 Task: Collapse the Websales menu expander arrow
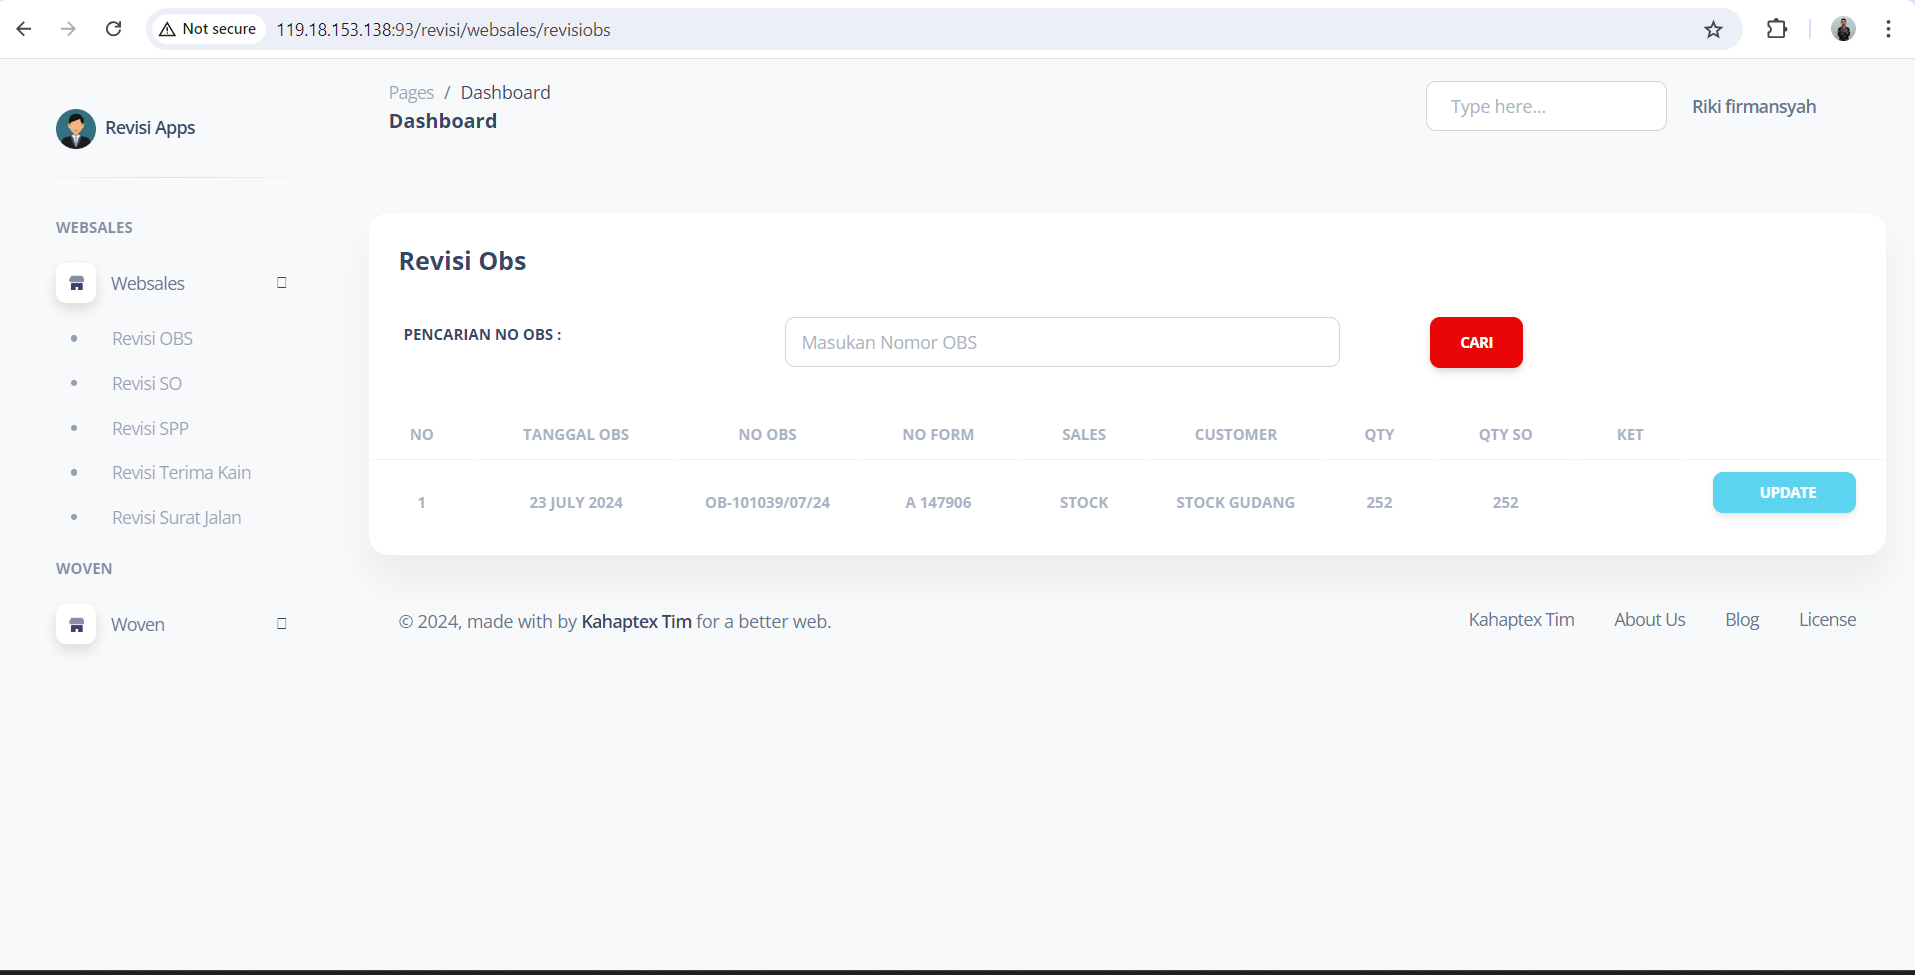282,283
